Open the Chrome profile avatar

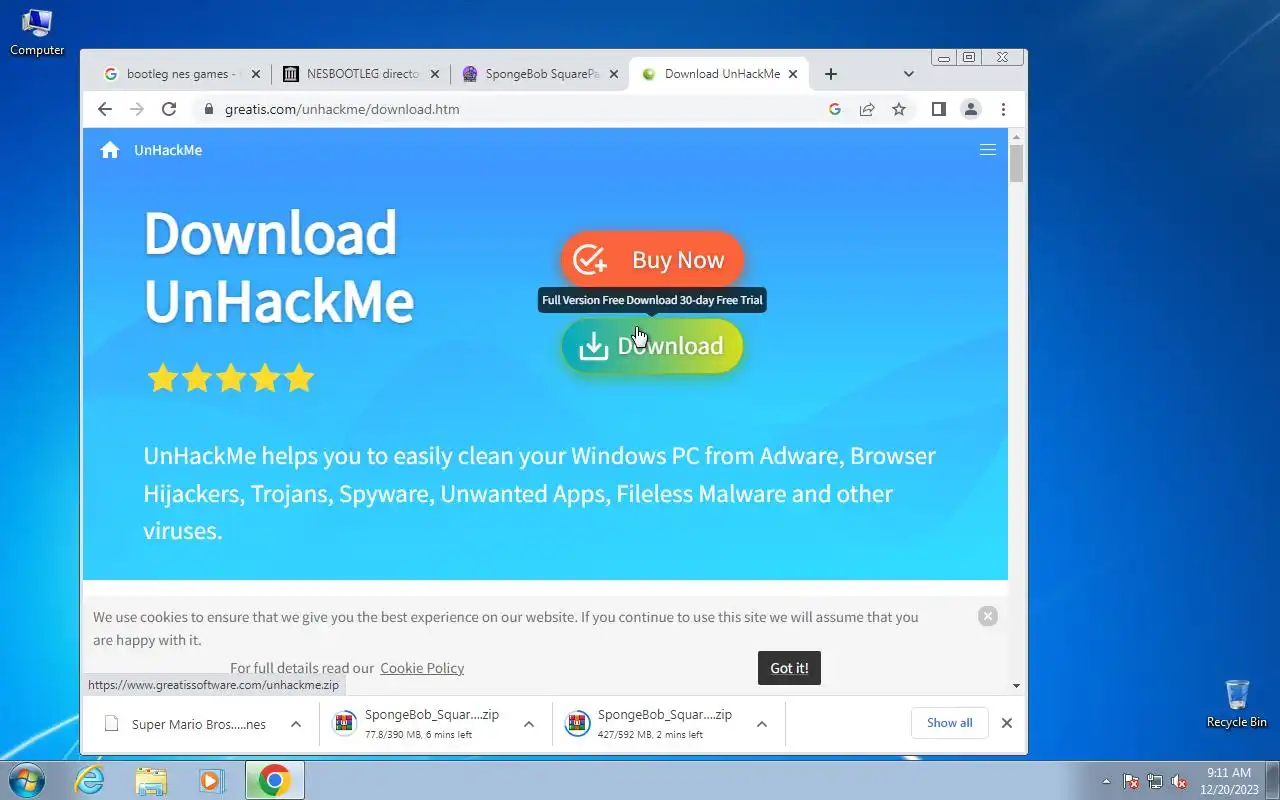(970, 109)
